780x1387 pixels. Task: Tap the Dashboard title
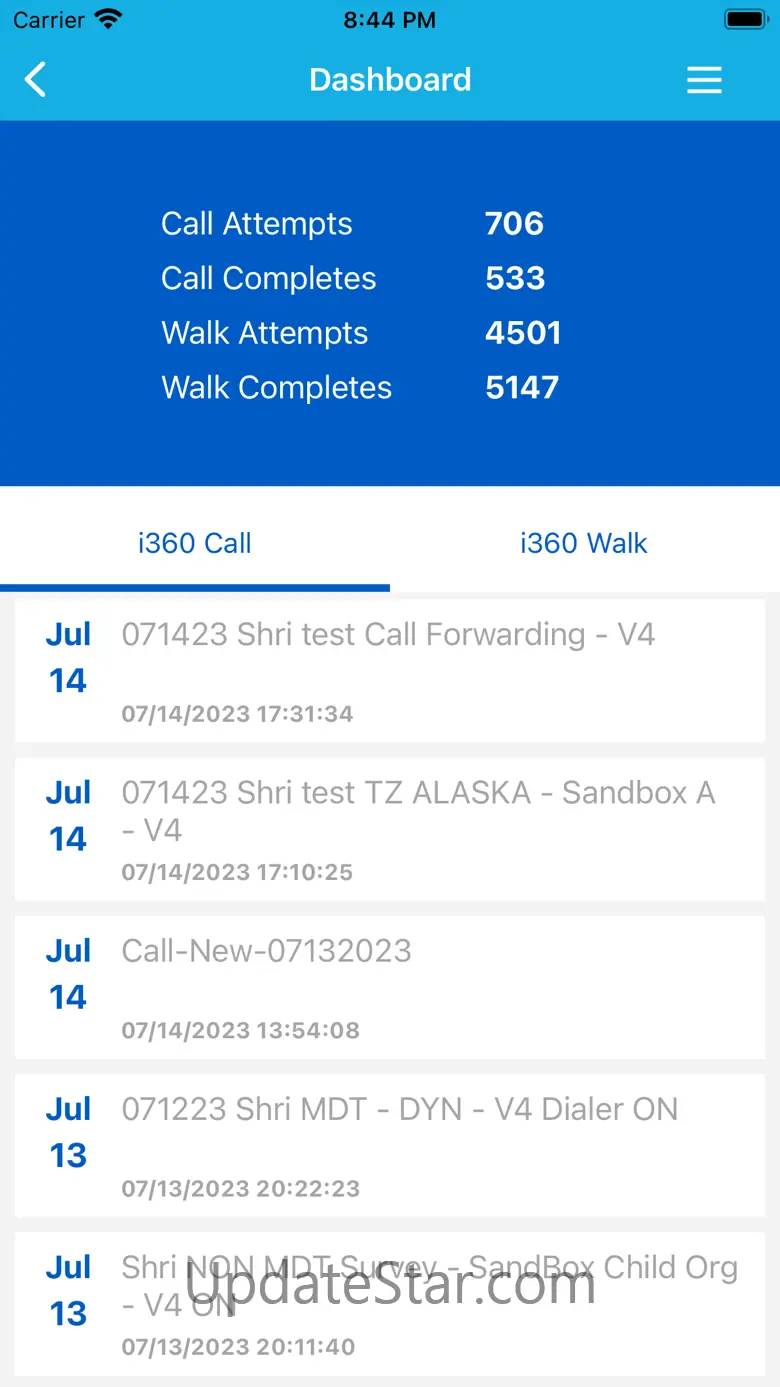point(390,80)
